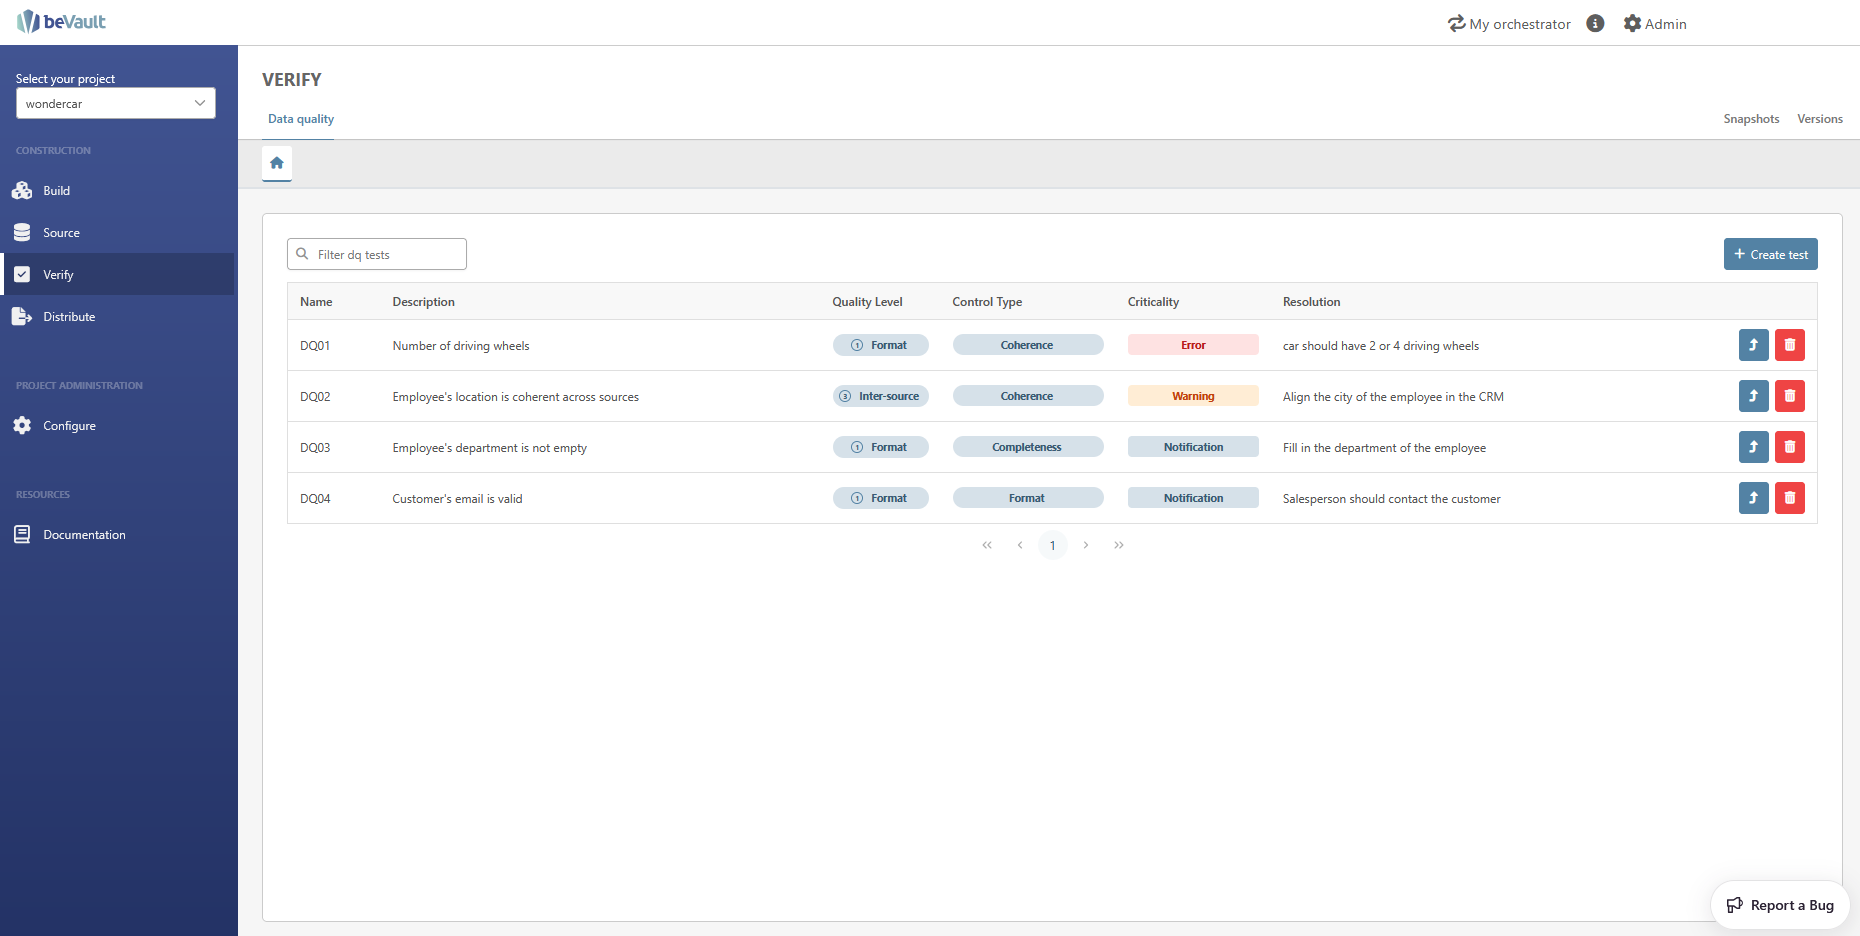Open the Snapshots link
1860x936 pixels.
point(1751,119)
